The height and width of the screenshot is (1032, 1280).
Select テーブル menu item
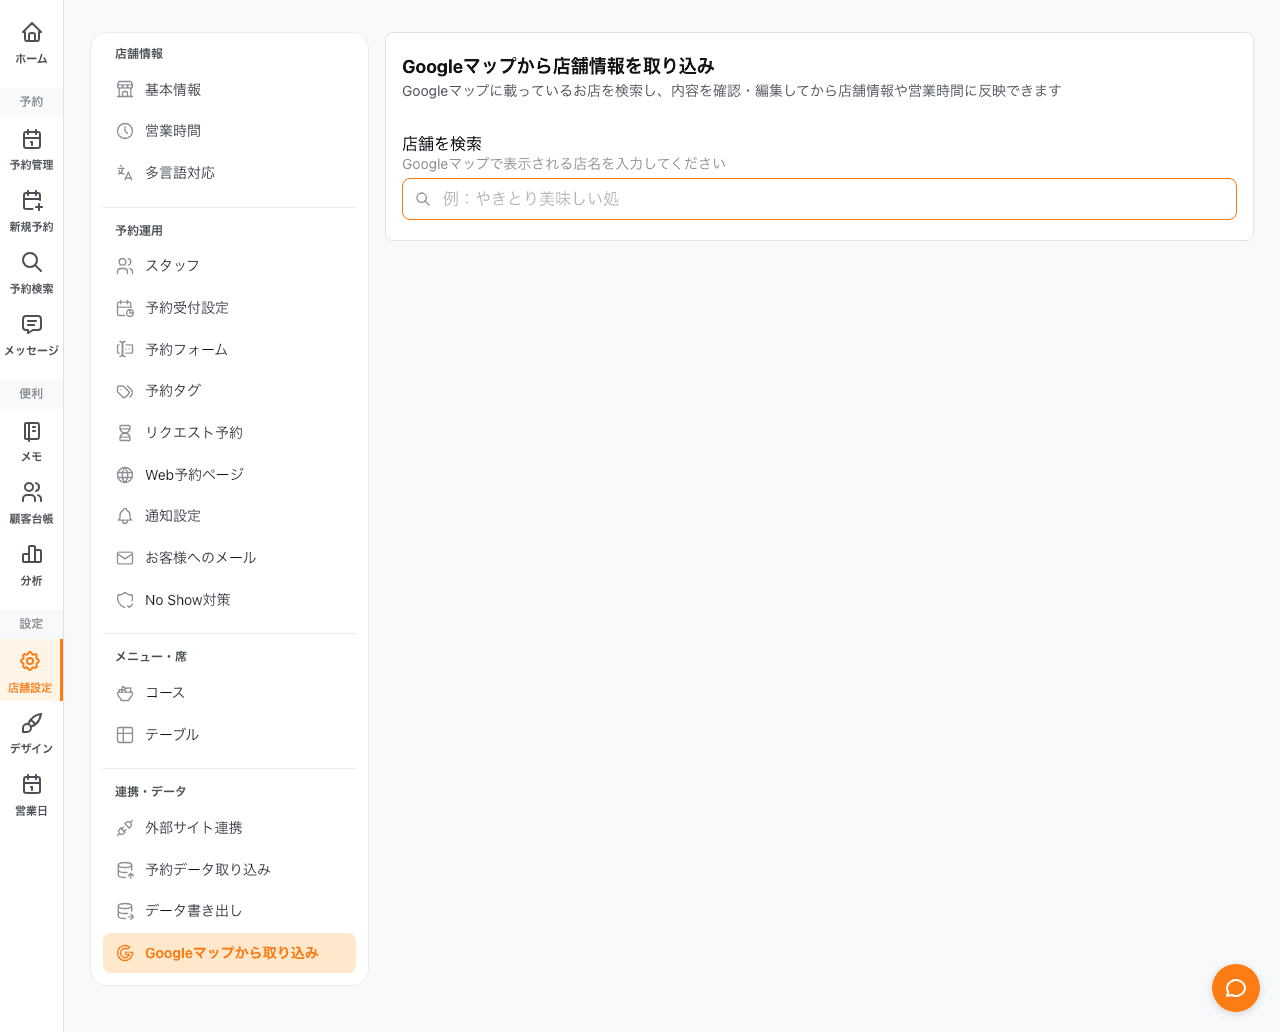point(229,735)
